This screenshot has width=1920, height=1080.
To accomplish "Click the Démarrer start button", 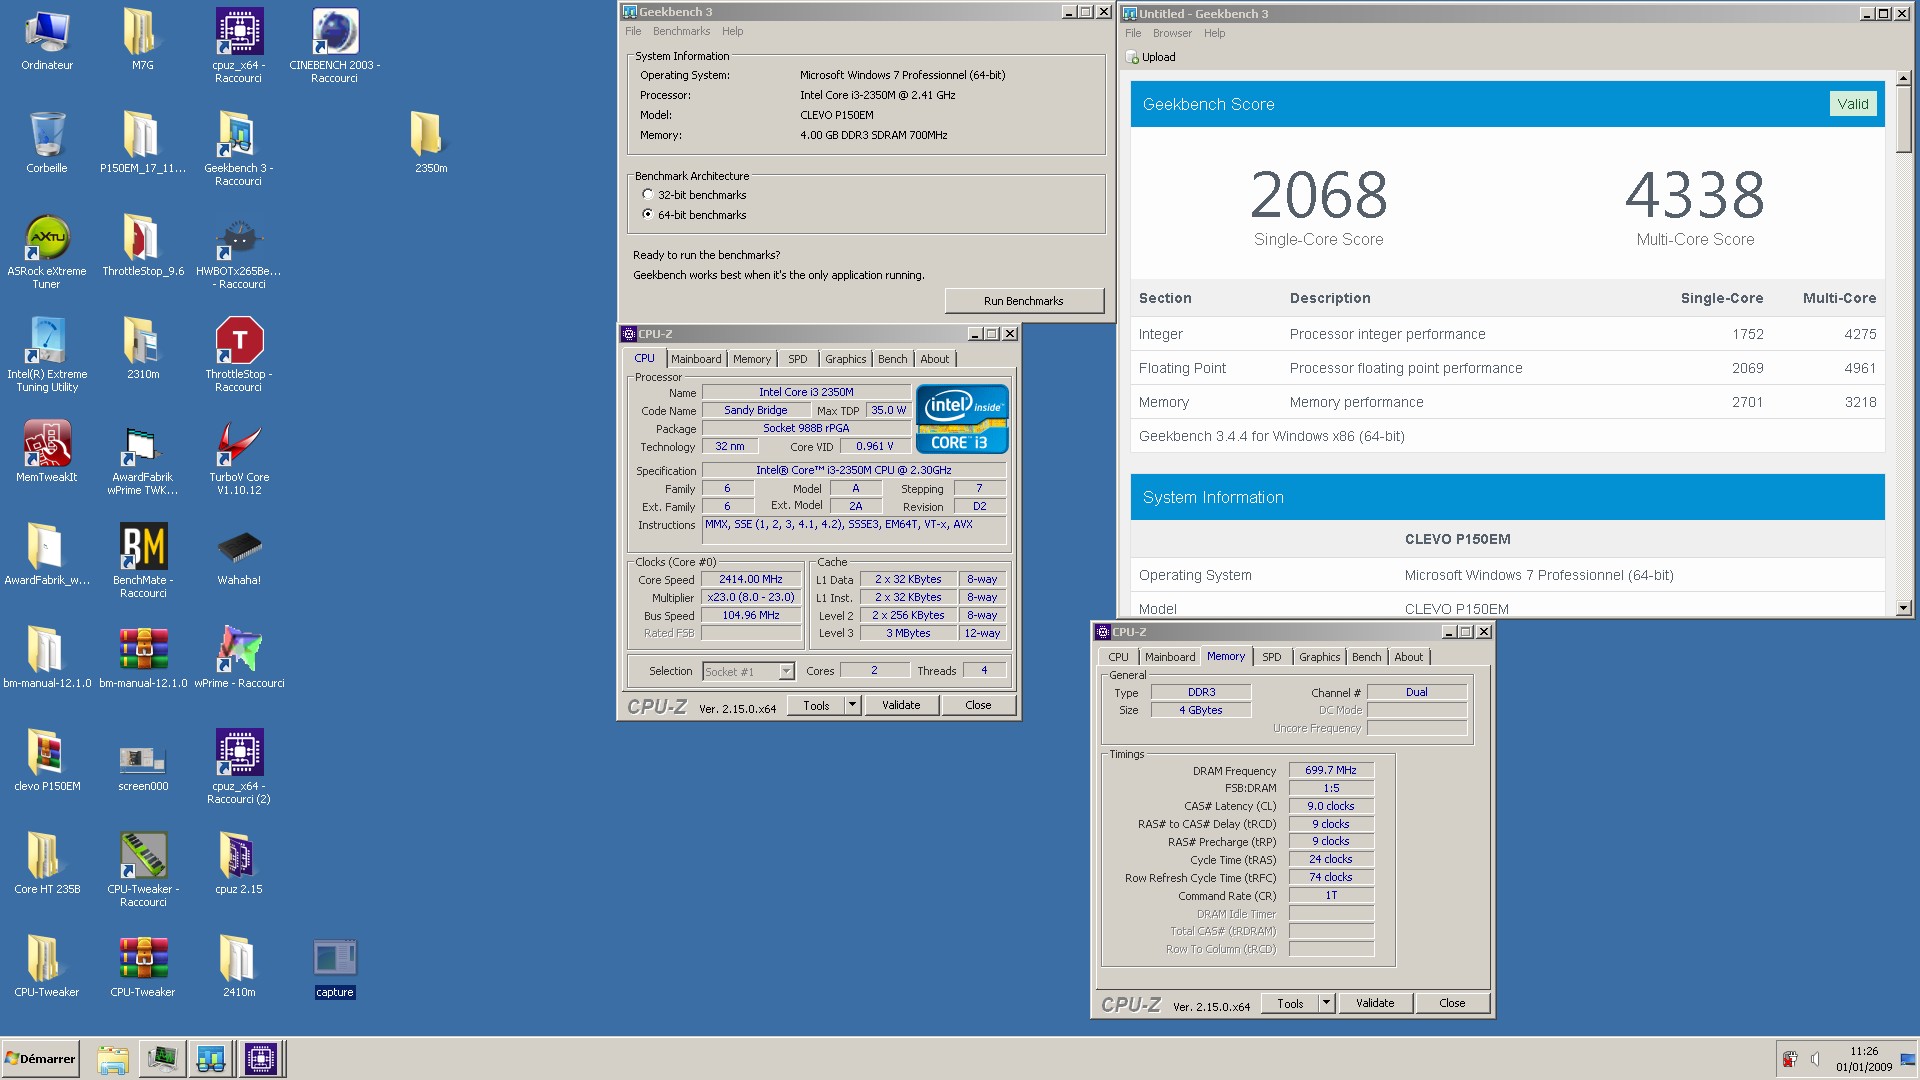I will pyautogui.click(x=40, y=1059).
